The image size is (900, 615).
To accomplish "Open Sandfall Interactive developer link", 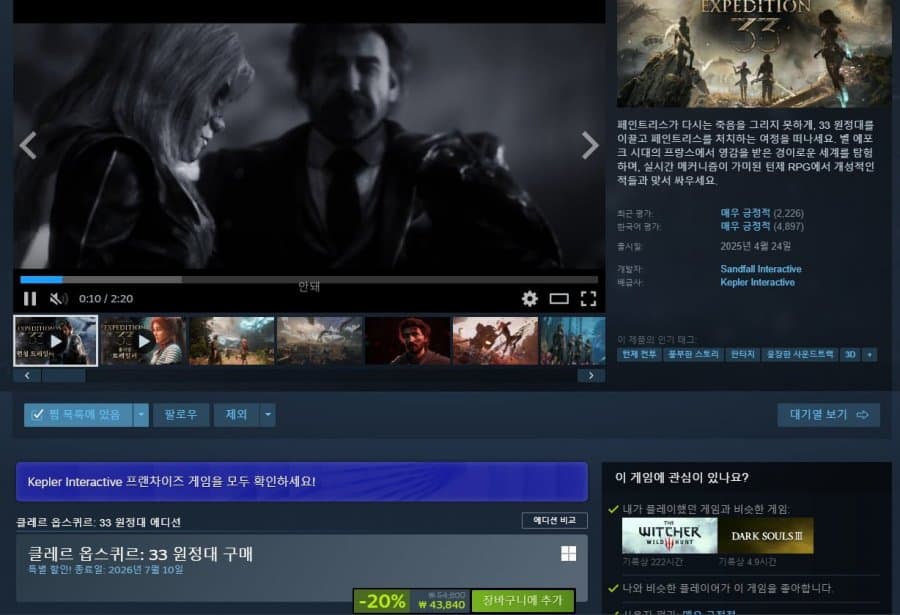I will pyautogui.click(x=761, y=269).
